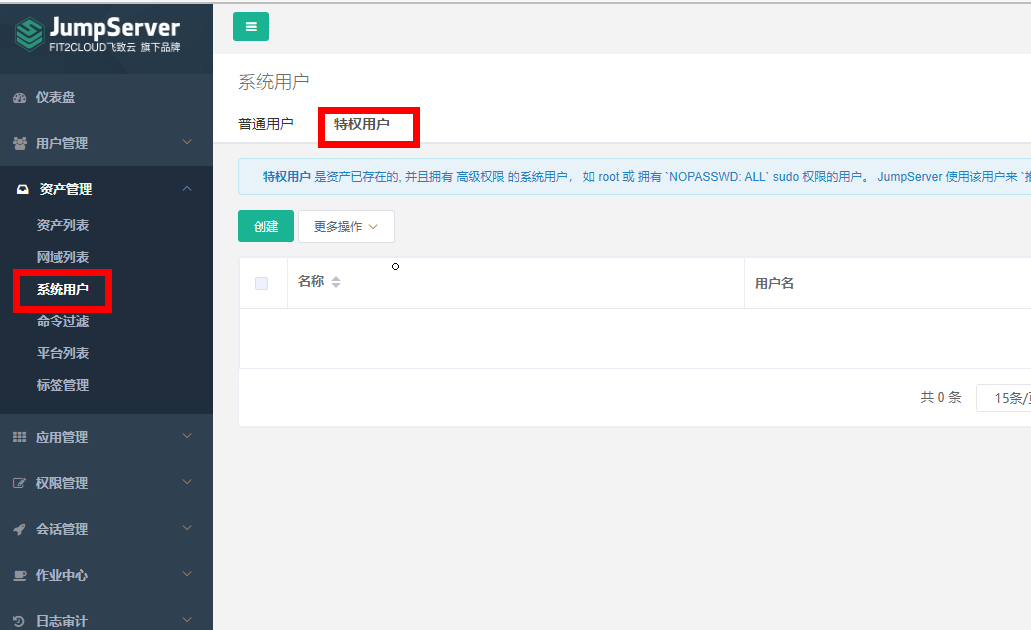Expand the 日志审计 menu chevron
The height and width of the screenshot is (630, 1031).
pyautogui.click(x=187, y=619)
